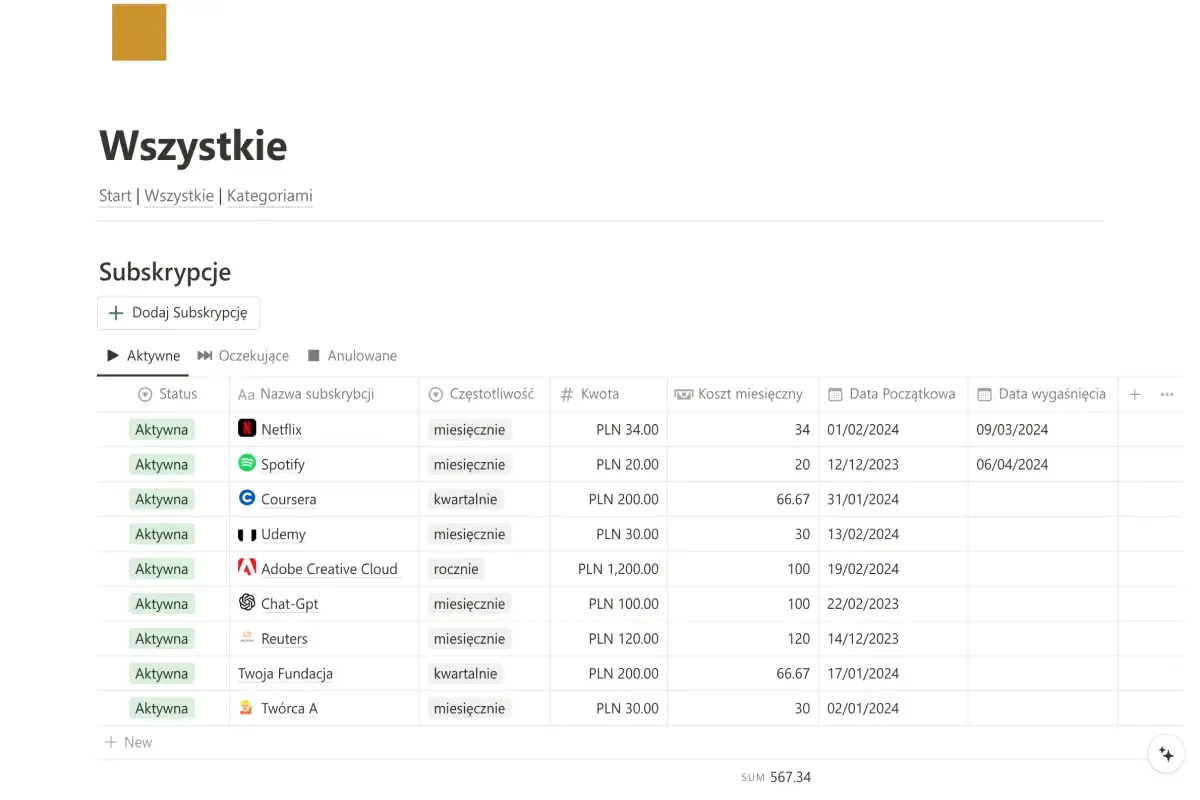Open the Netflix subscription page

click(x=281, y=430)
